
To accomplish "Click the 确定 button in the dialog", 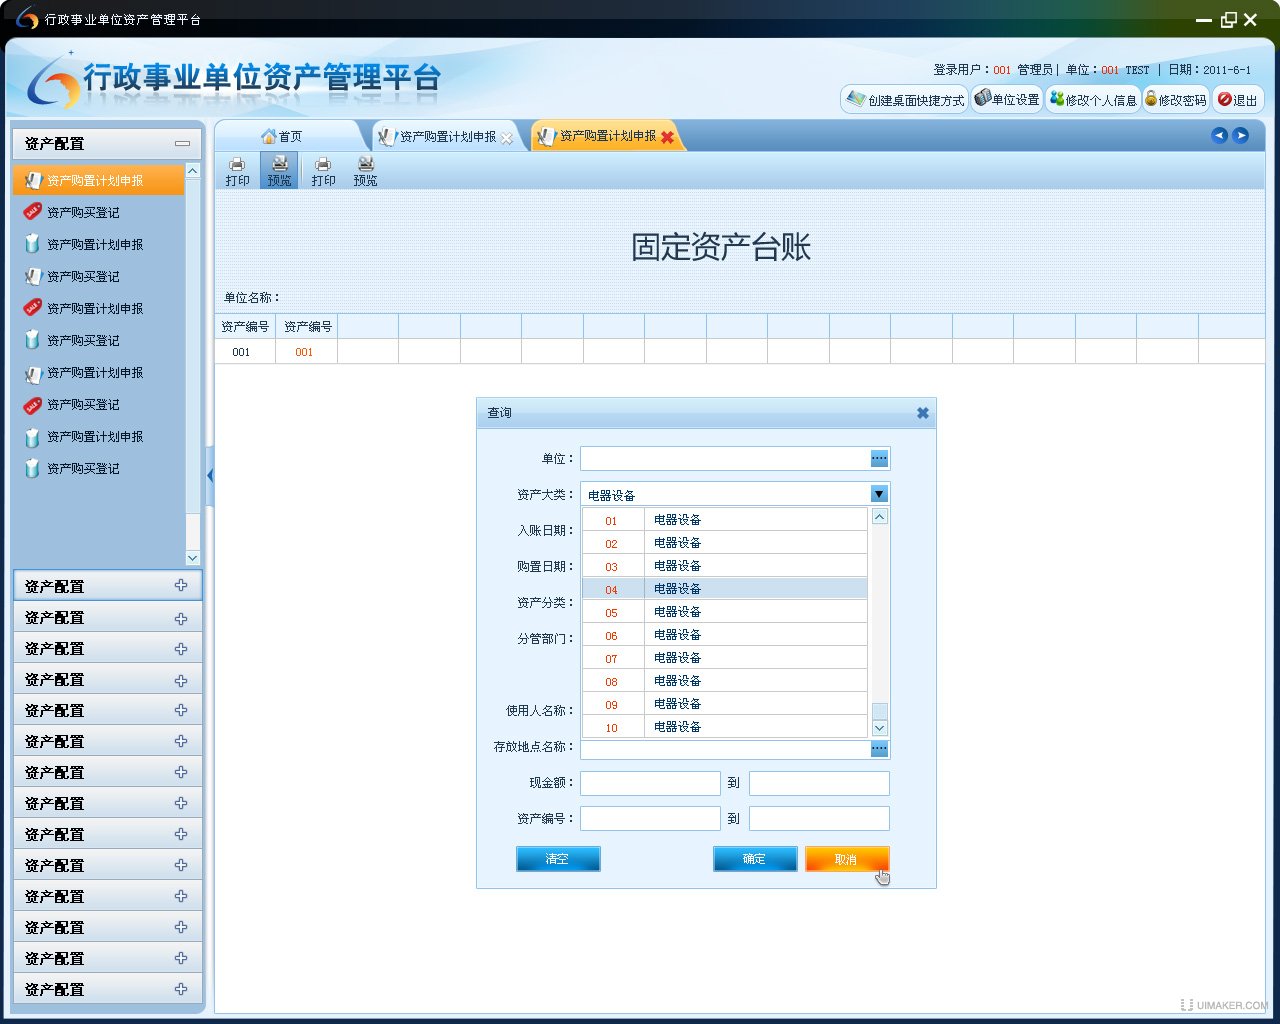I will (755, 859).
